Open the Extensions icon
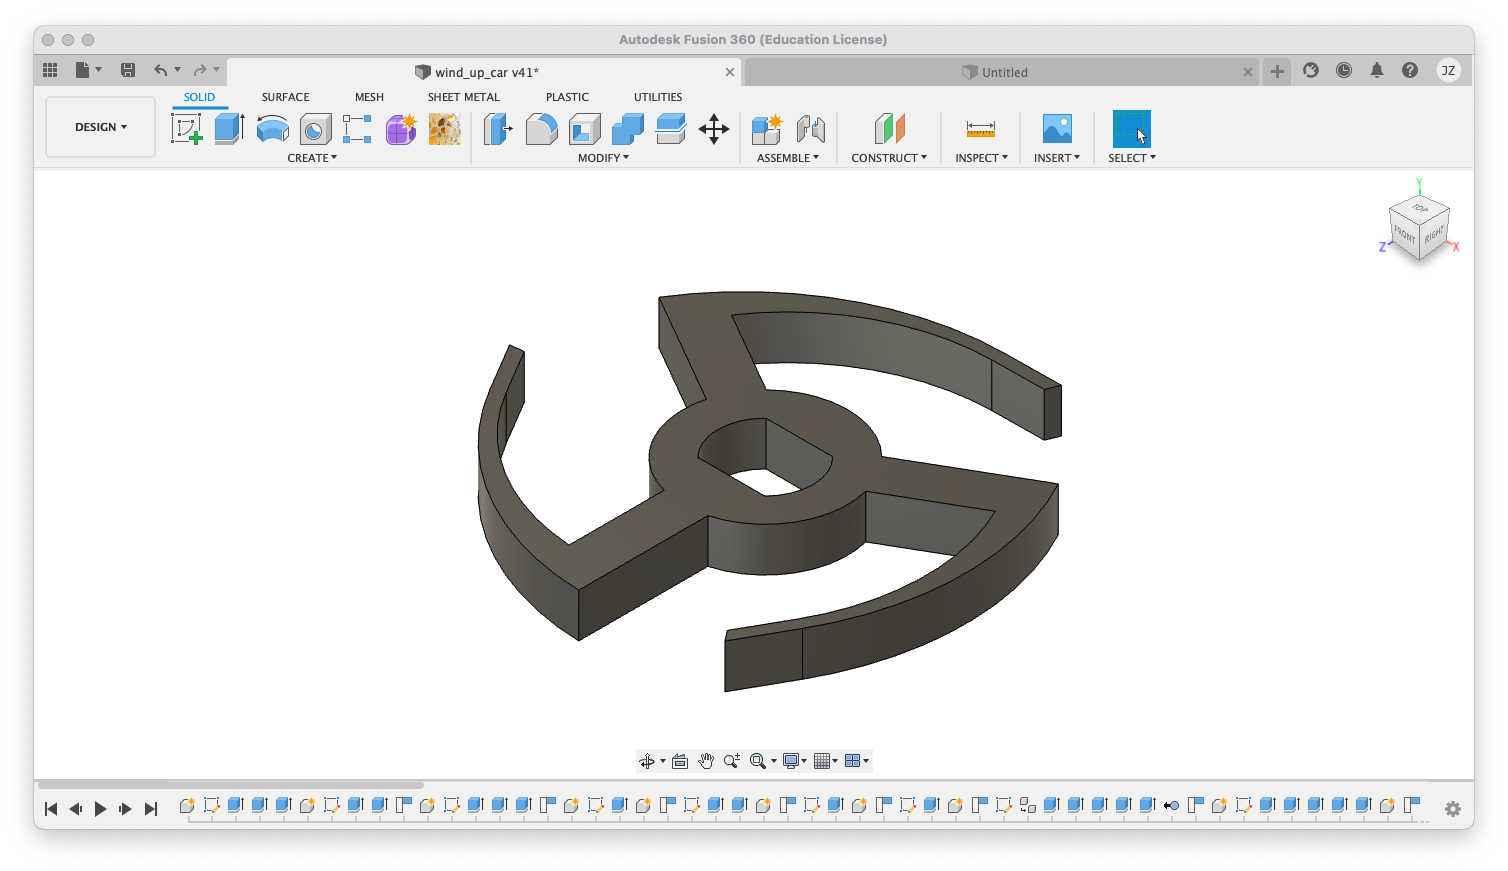Viewport: 1508px width, 871px height. coord(1311,70)
